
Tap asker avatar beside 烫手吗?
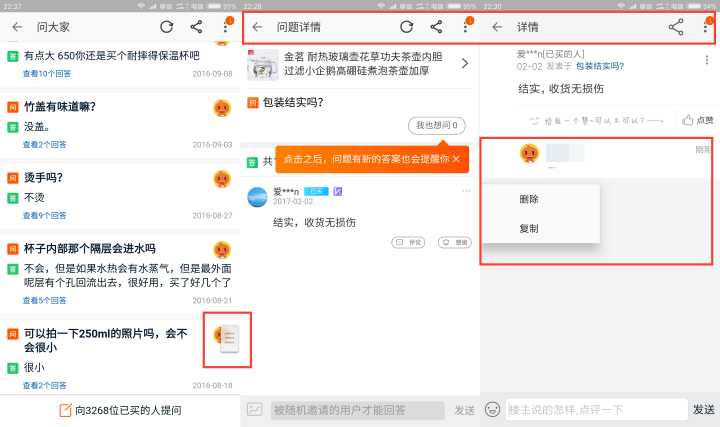click(222, 179)
